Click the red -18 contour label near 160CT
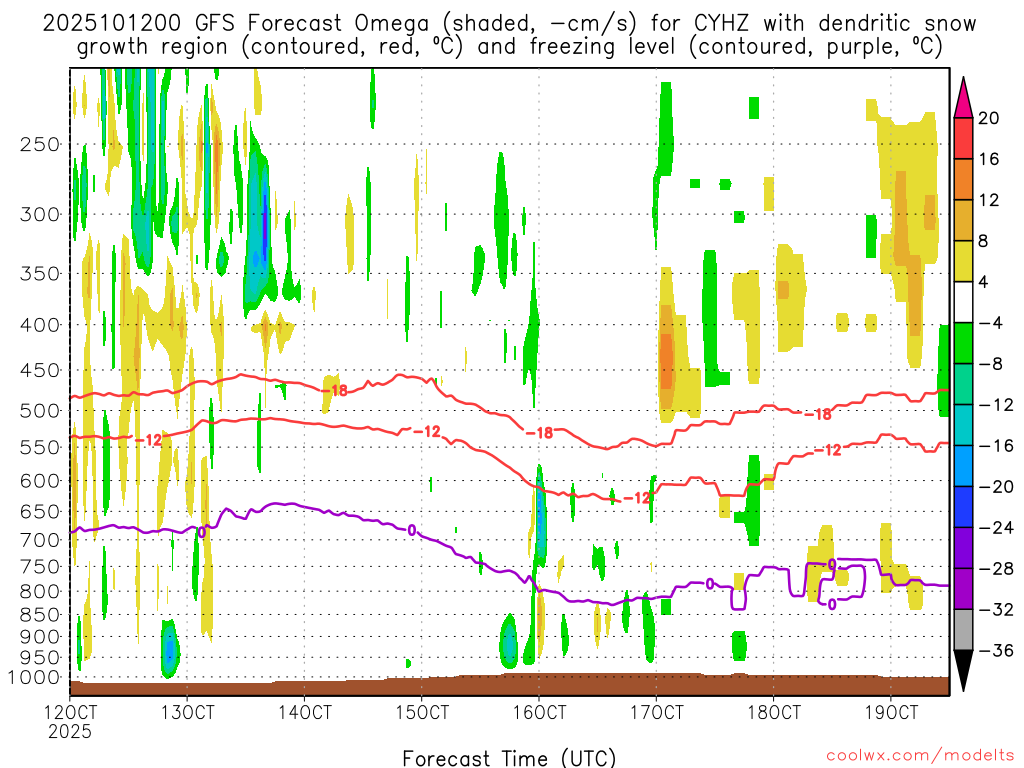 click(539, 432)
